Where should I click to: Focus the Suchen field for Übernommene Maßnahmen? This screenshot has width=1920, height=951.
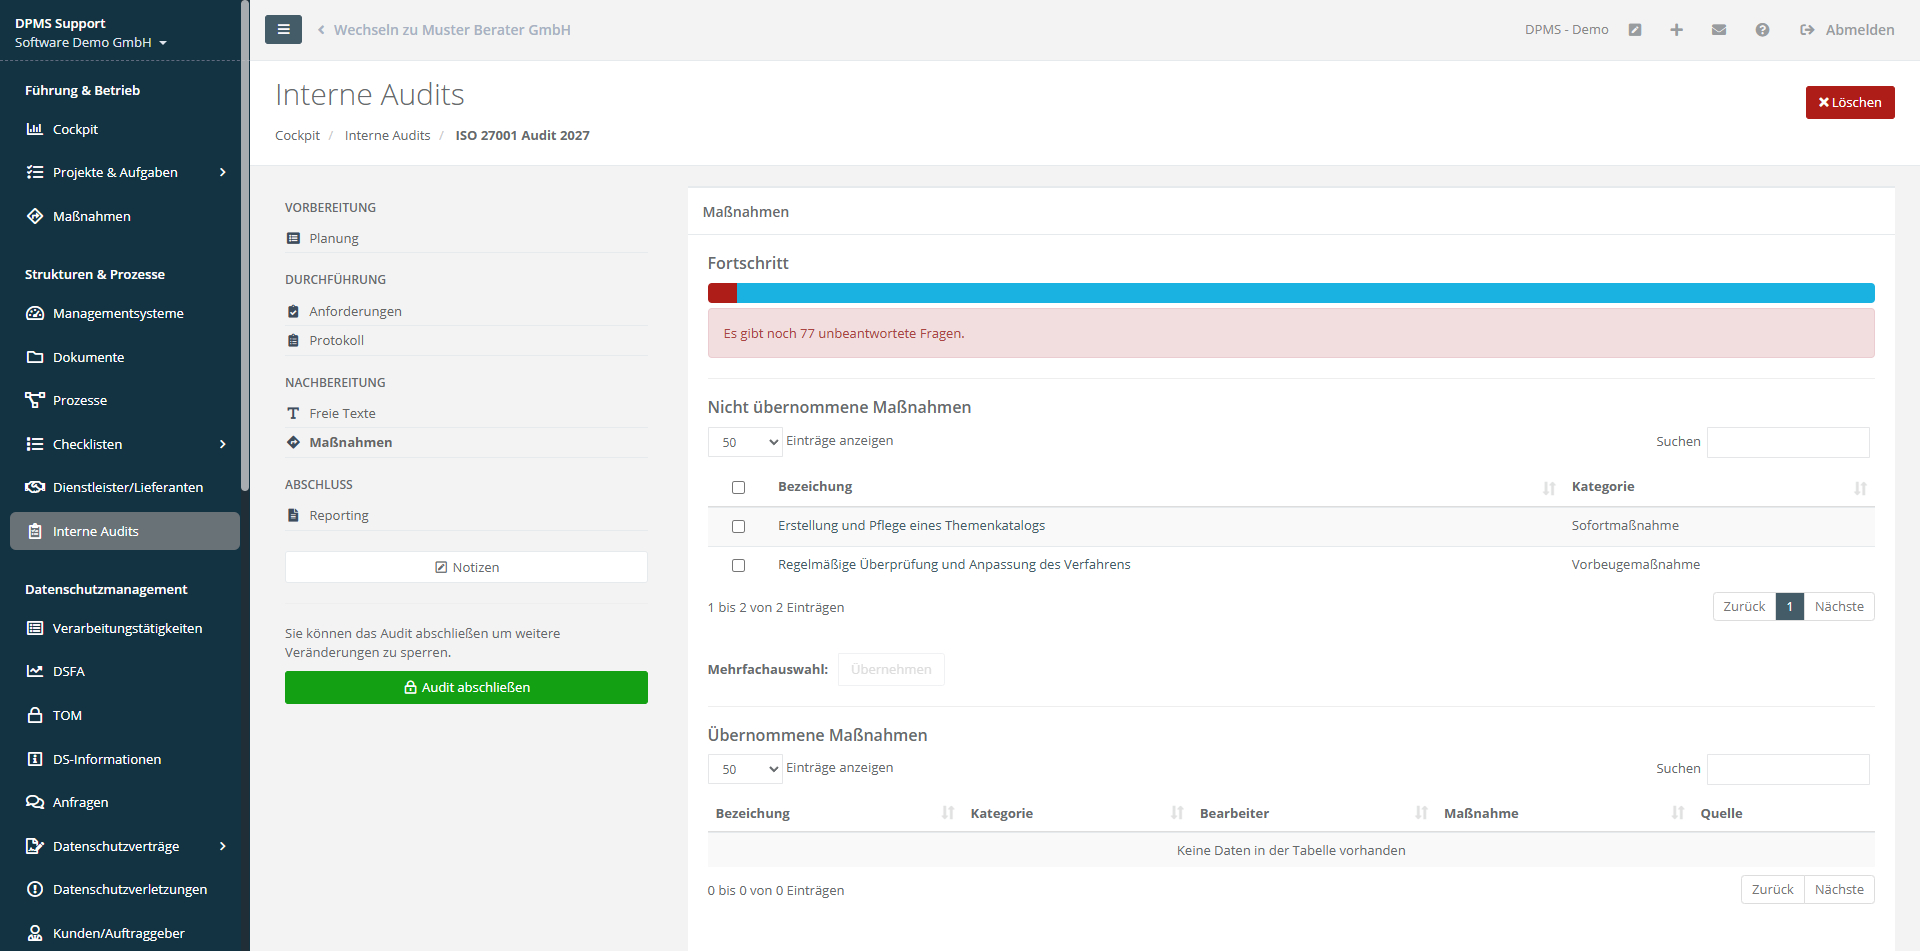pos(1787,769)
